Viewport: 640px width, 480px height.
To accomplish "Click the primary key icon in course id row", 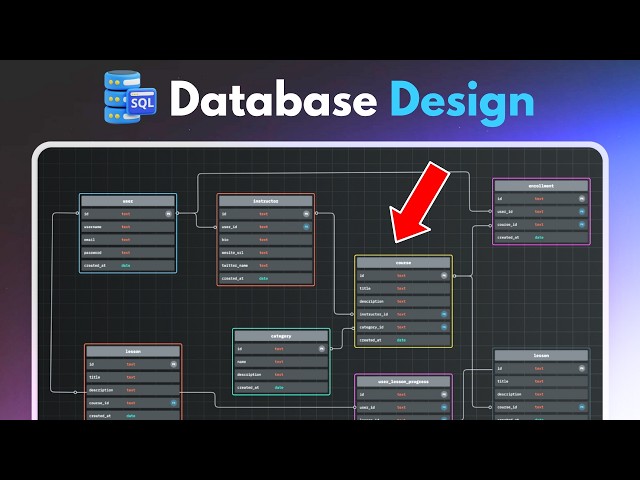I will (x=444, y=276).
